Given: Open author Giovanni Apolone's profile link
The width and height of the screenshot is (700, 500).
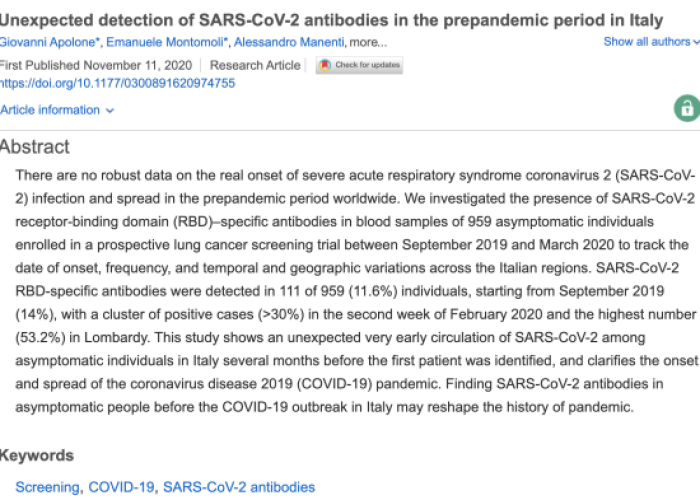Looking at the screenshot, I should point(50,42).
